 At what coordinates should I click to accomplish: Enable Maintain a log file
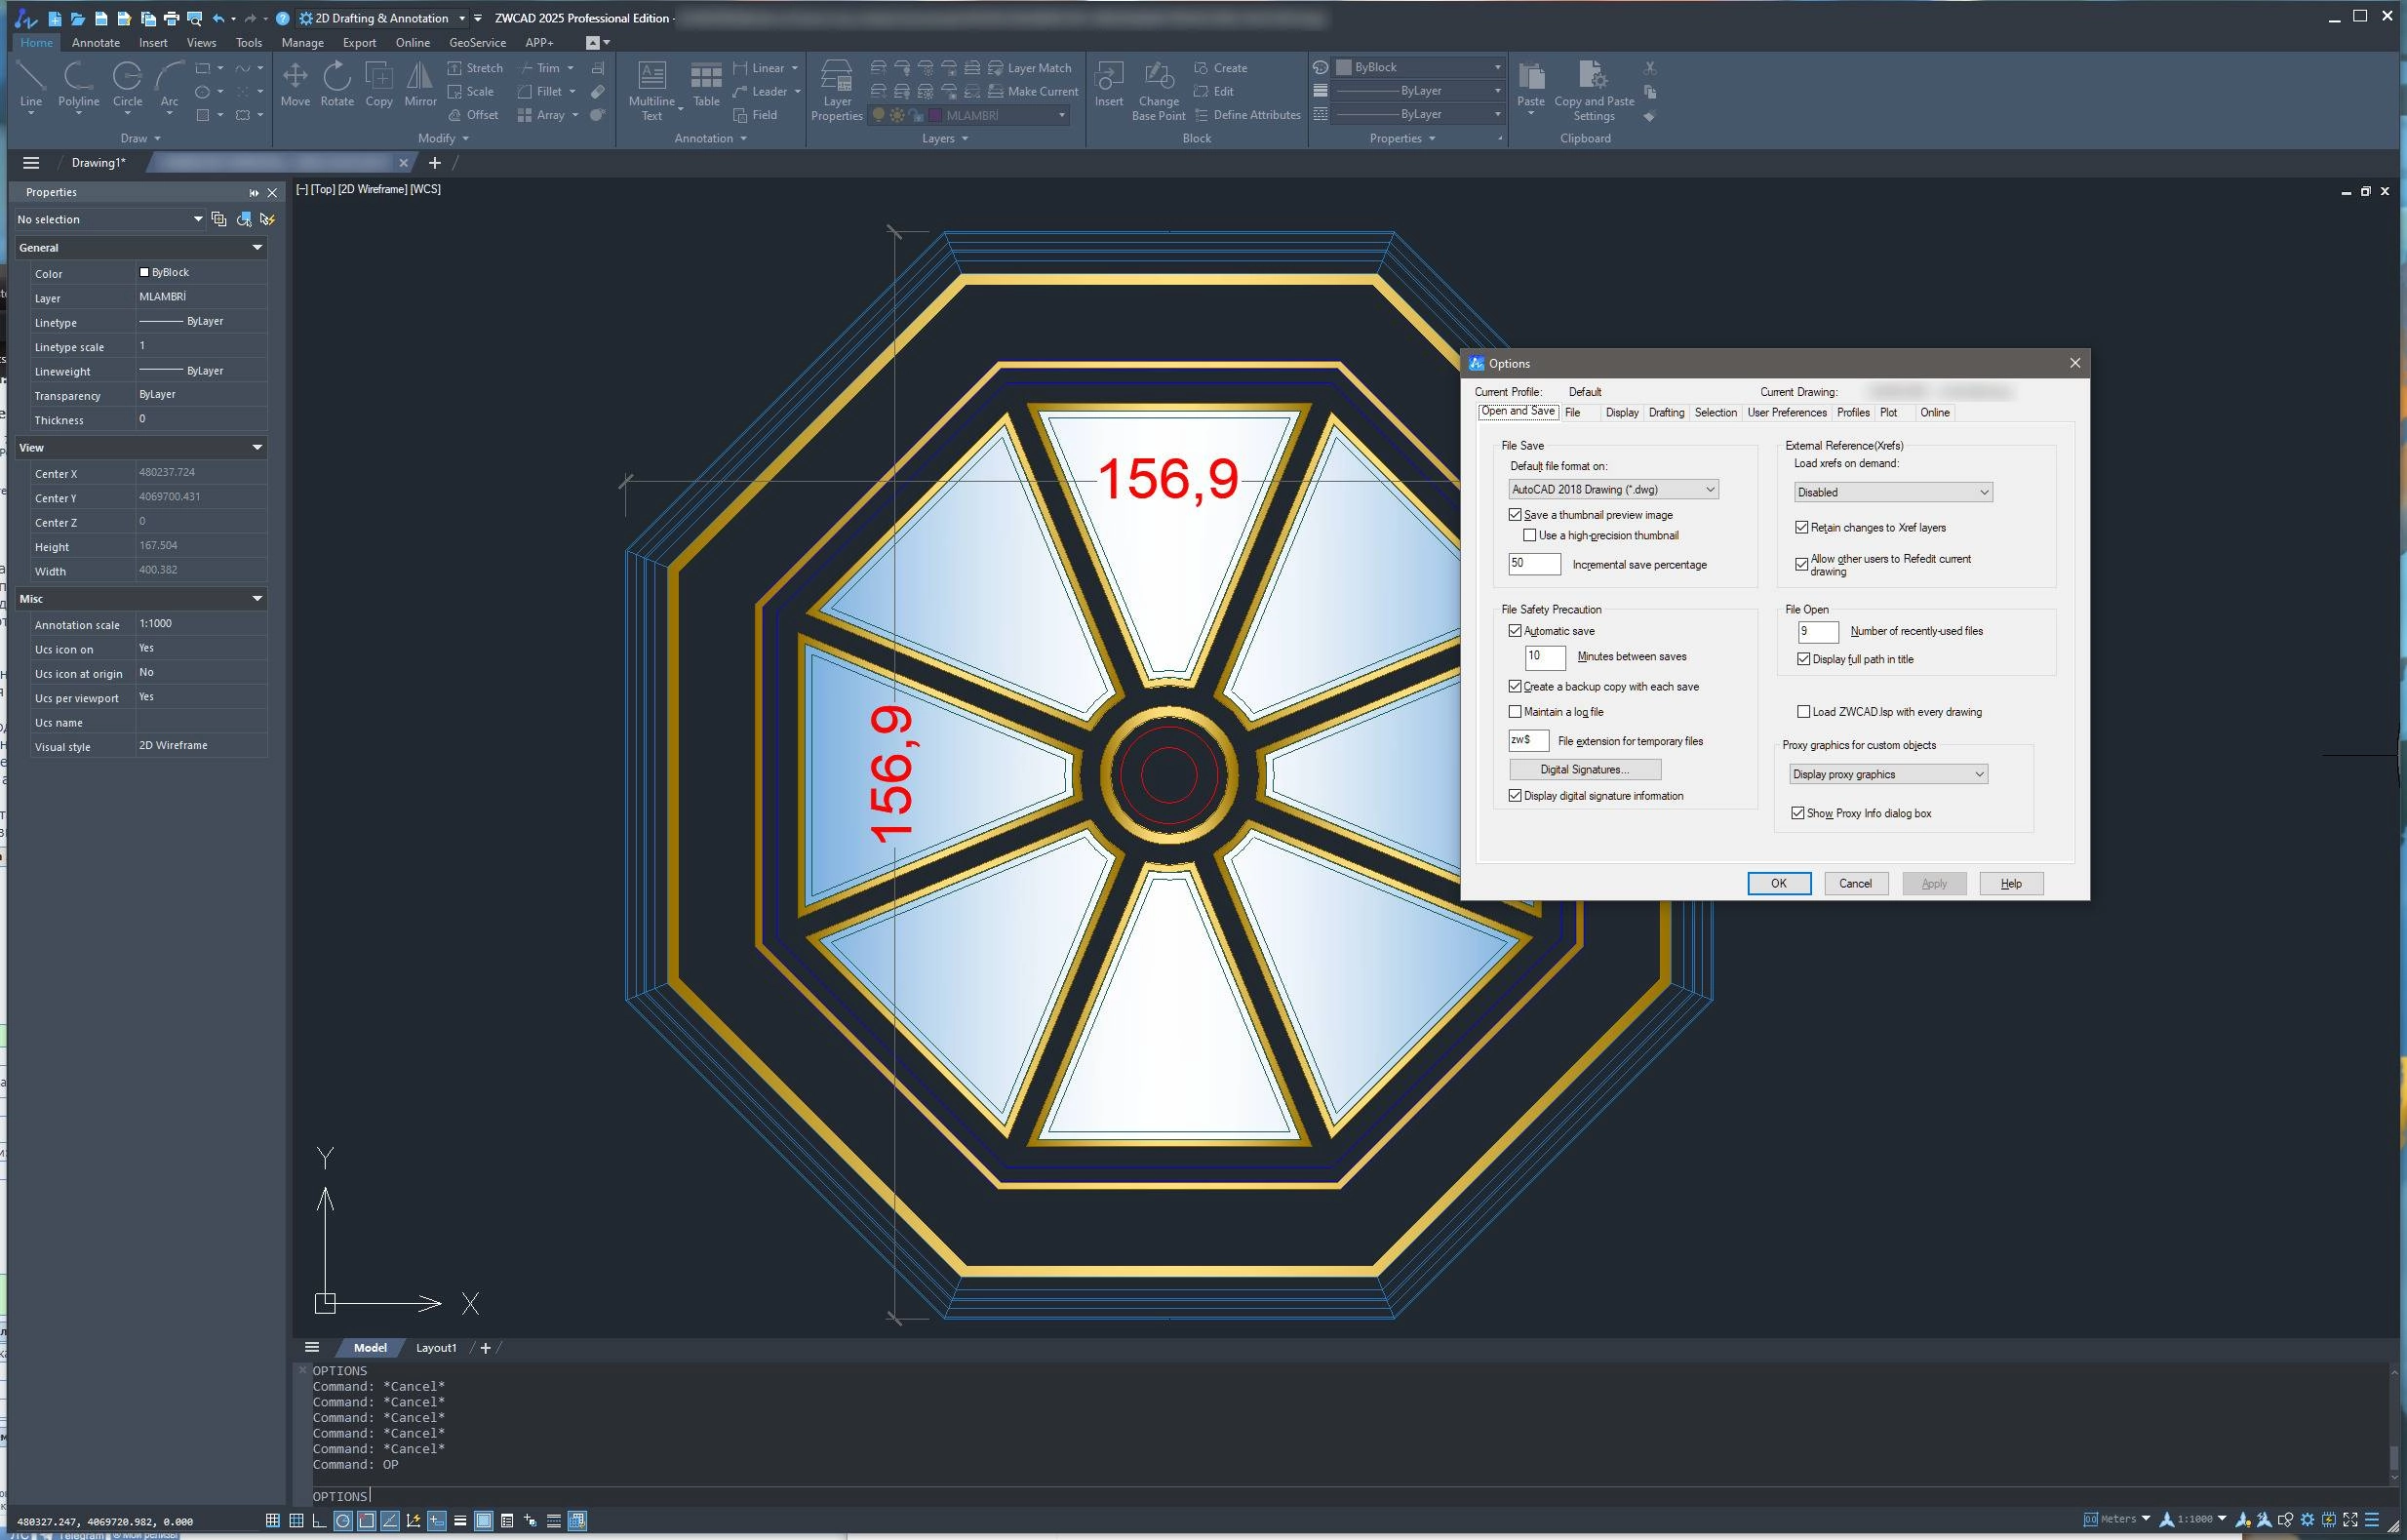tap(1515, 712)
